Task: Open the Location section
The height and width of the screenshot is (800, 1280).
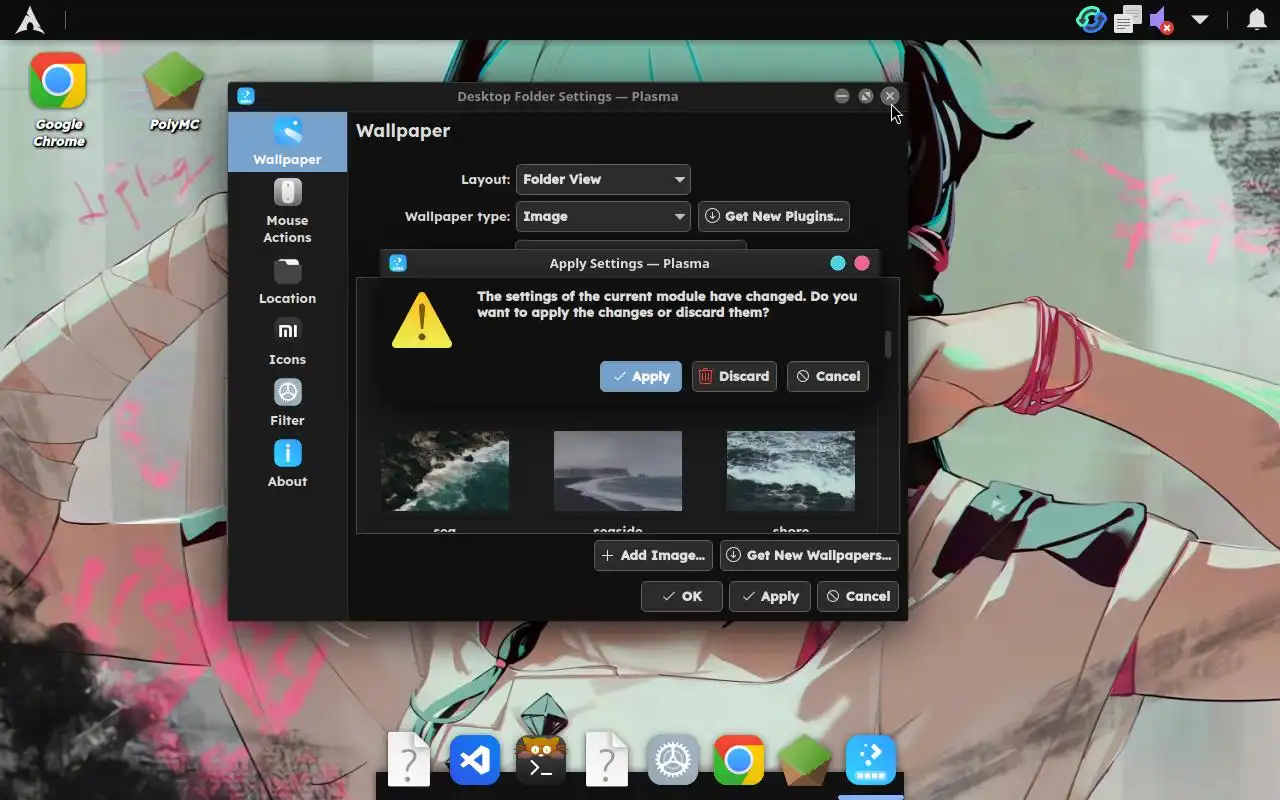Action: coord(287,280)
